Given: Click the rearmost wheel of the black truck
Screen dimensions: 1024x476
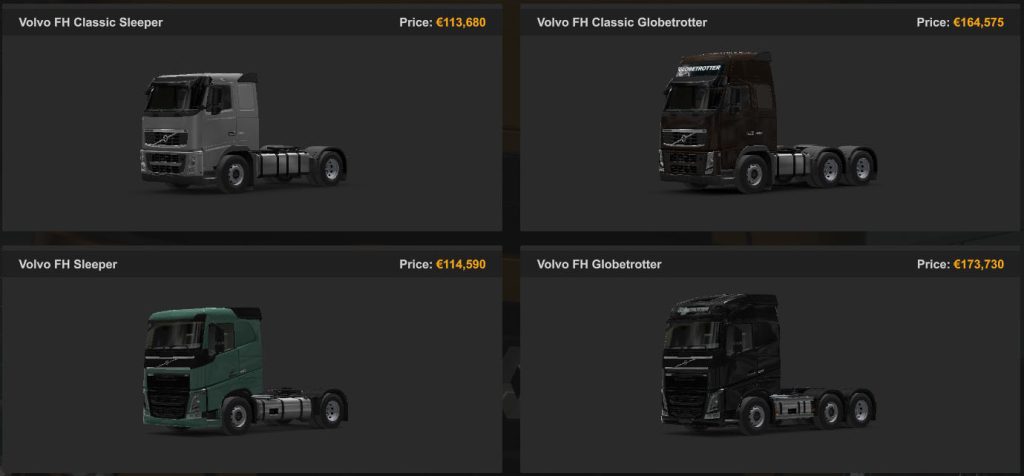Looking at the screenshot, I should pyautogui.click(x=861, y=409).
